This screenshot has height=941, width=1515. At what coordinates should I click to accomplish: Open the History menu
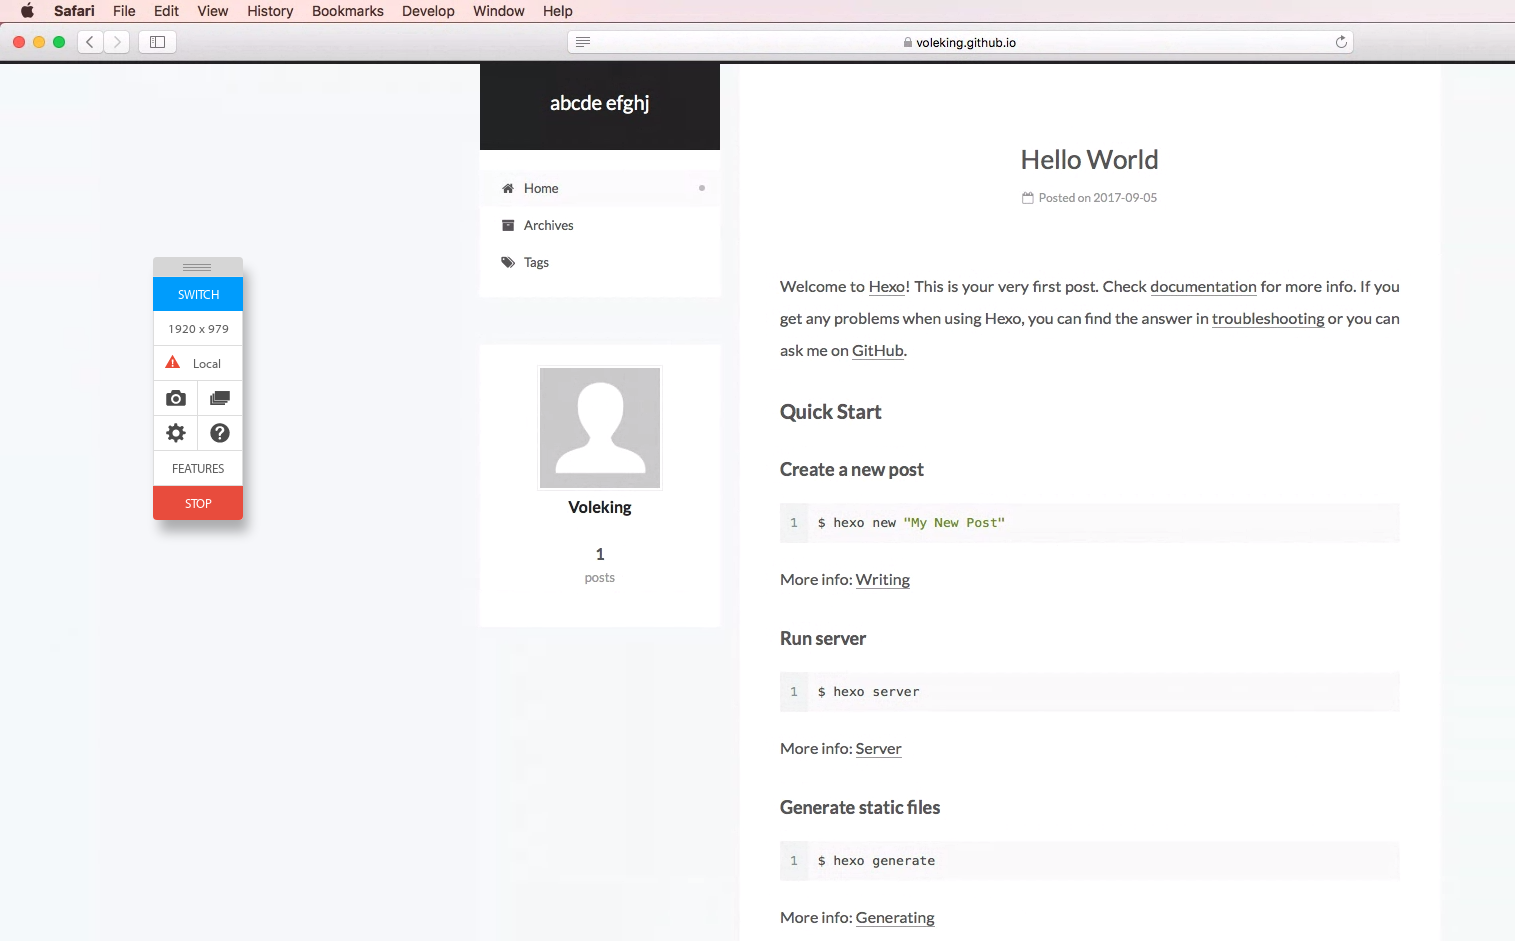pos(270,11)
